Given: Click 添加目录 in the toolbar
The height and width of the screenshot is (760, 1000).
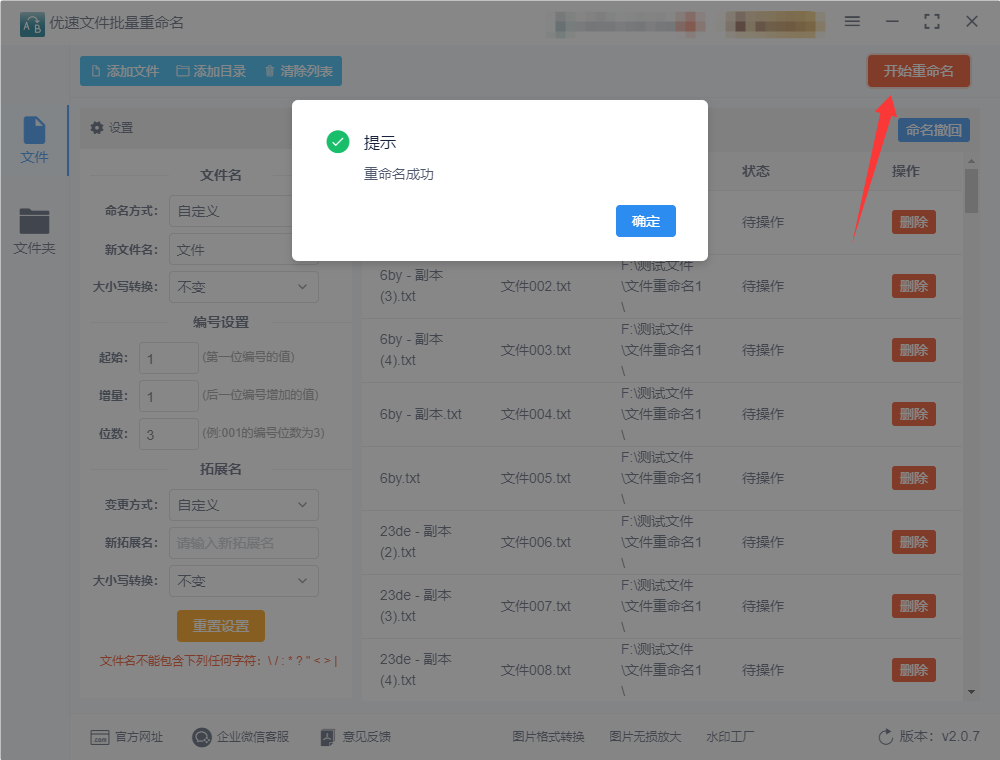Looking at the screenshot, I should click(211, 71).
